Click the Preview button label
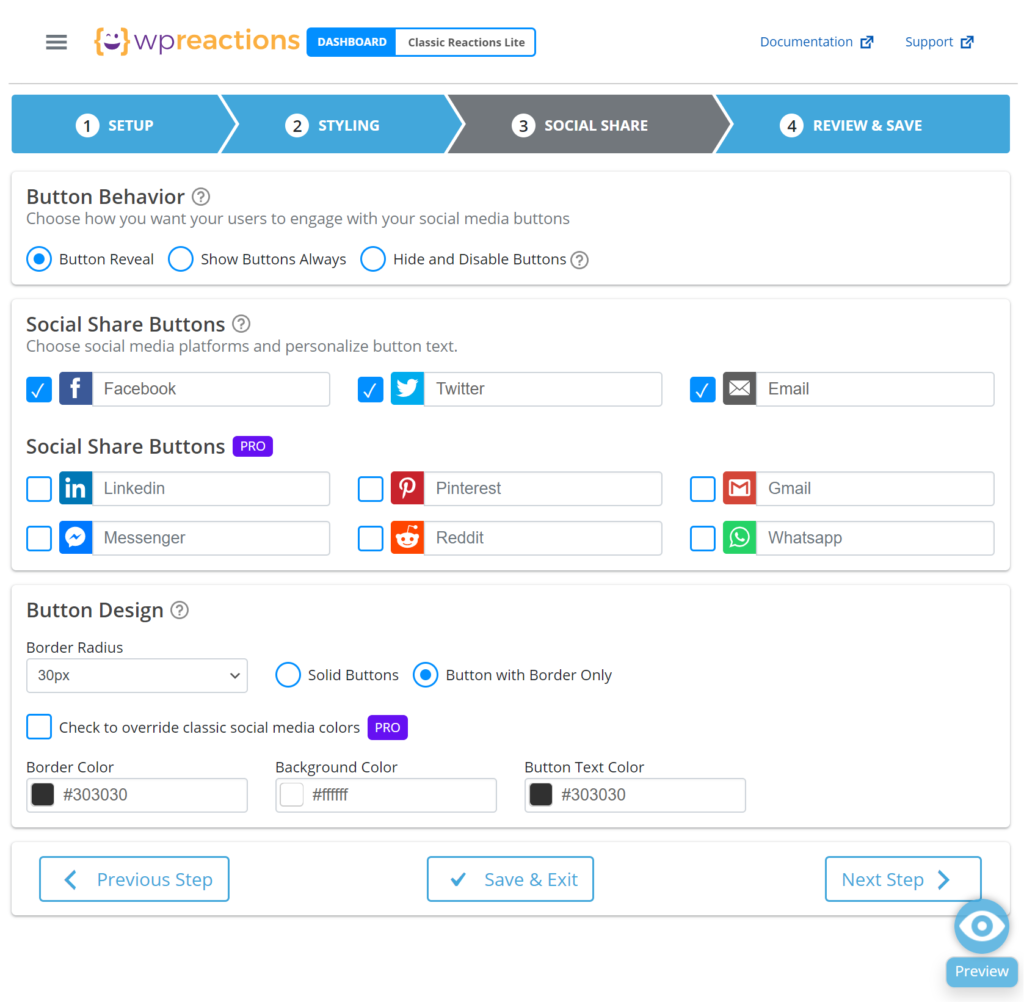Image resolution: width=1024 pixels, height=1002 pixels. click(982, 971)
